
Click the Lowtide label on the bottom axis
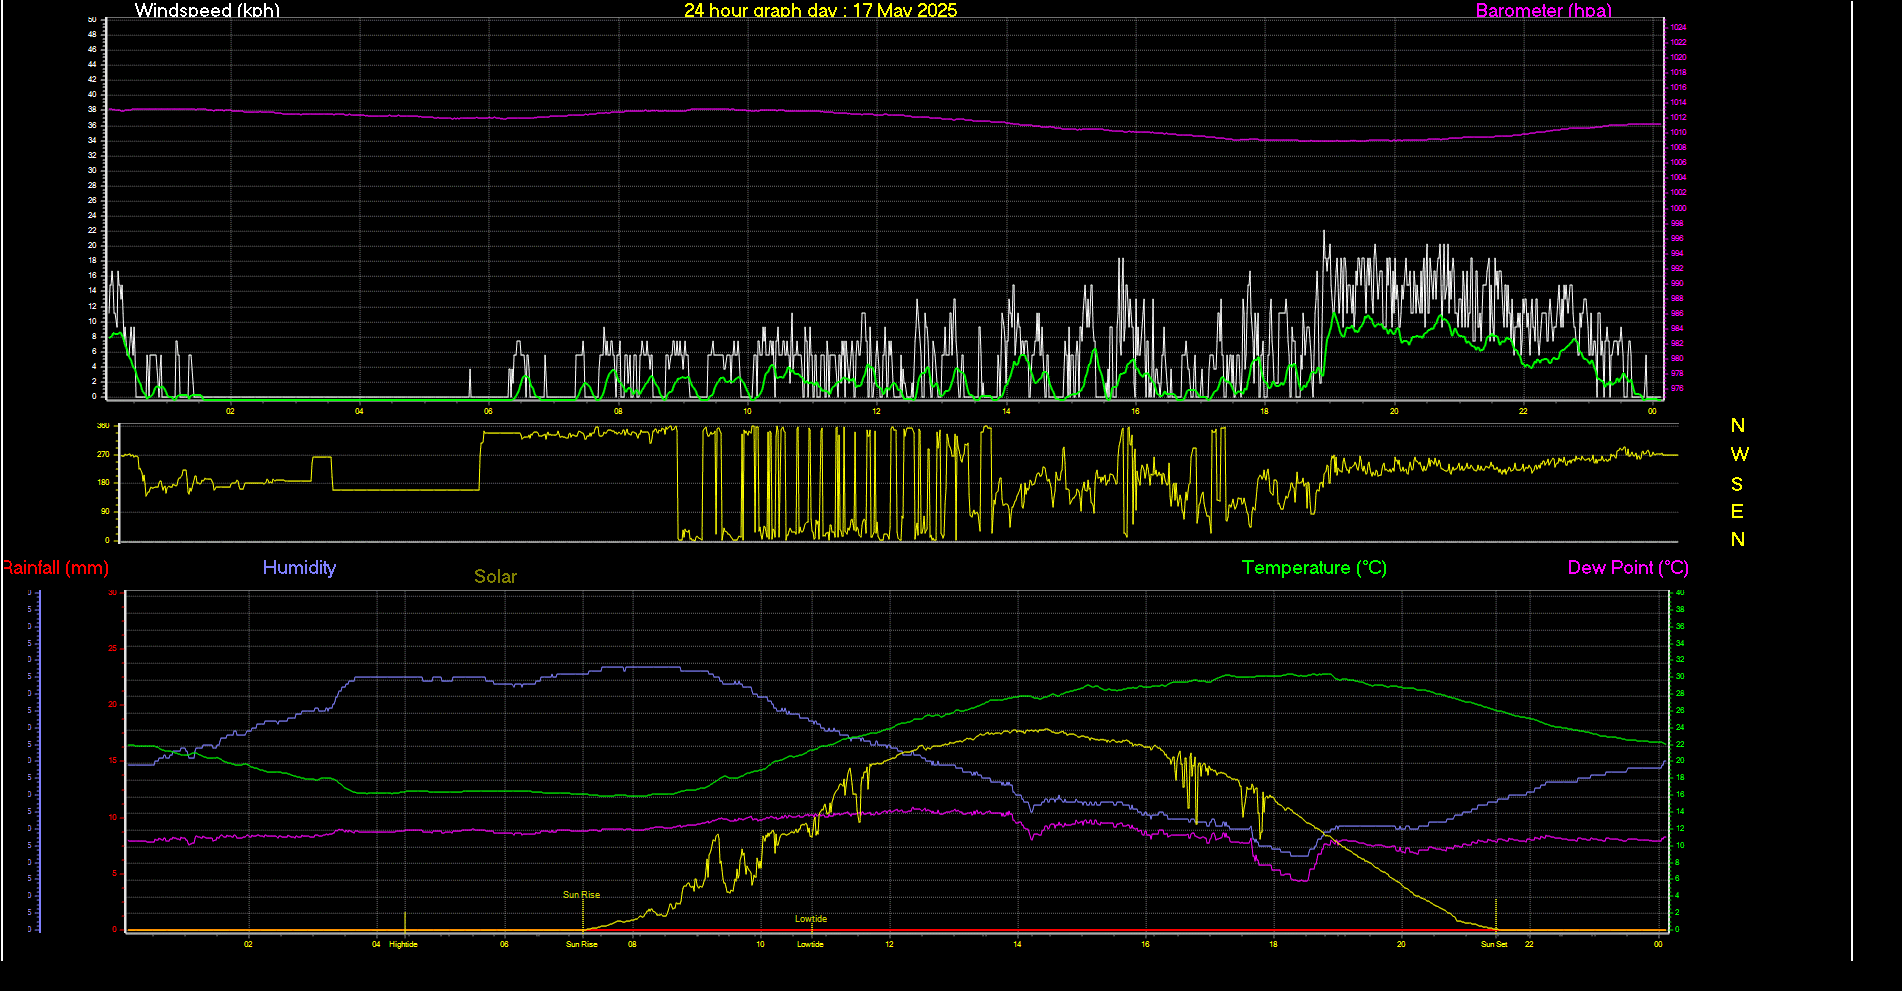pyautogui.click(x=810, y=944)
